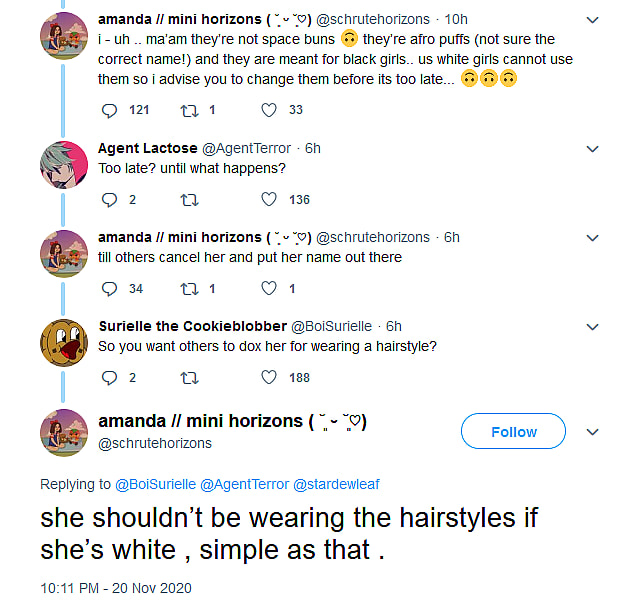Viewport: 640px width, 606px height.
Task: Retweet Agent Lactose's 'Too late?' tweet
Action: tap(185, 200)
